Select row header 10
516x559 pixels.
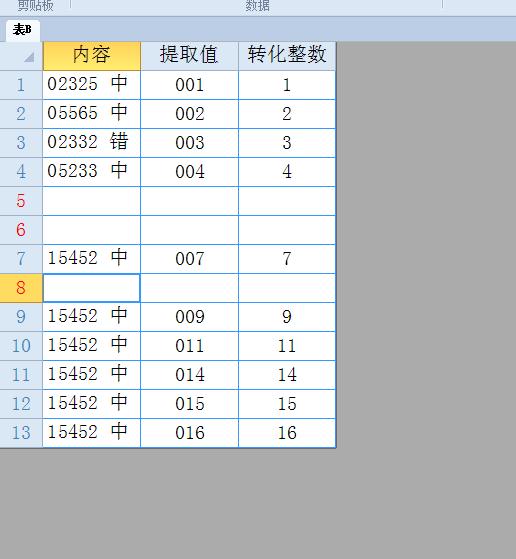[x=21, y=346]
